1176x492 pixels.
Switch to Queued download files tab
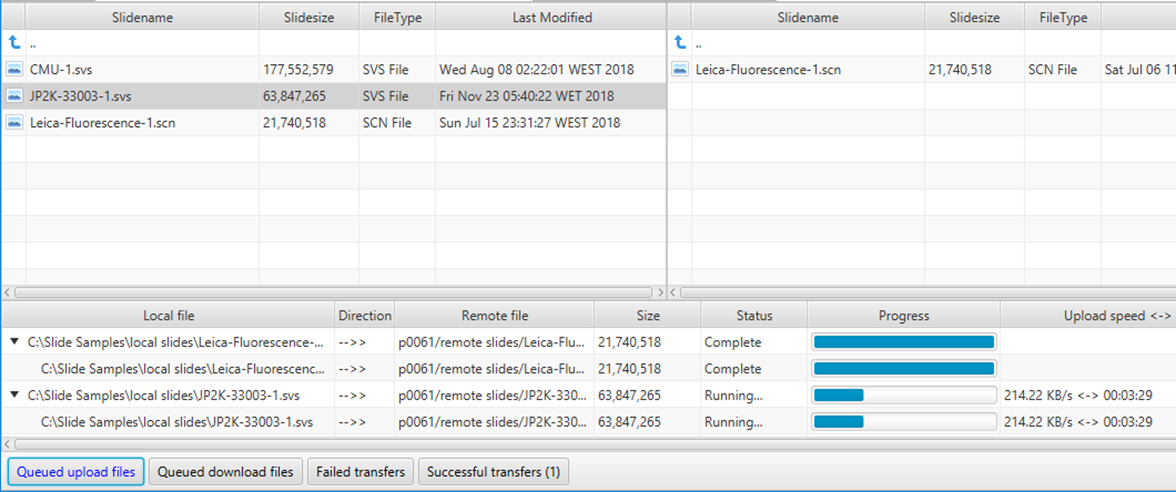tap(225, 471)
